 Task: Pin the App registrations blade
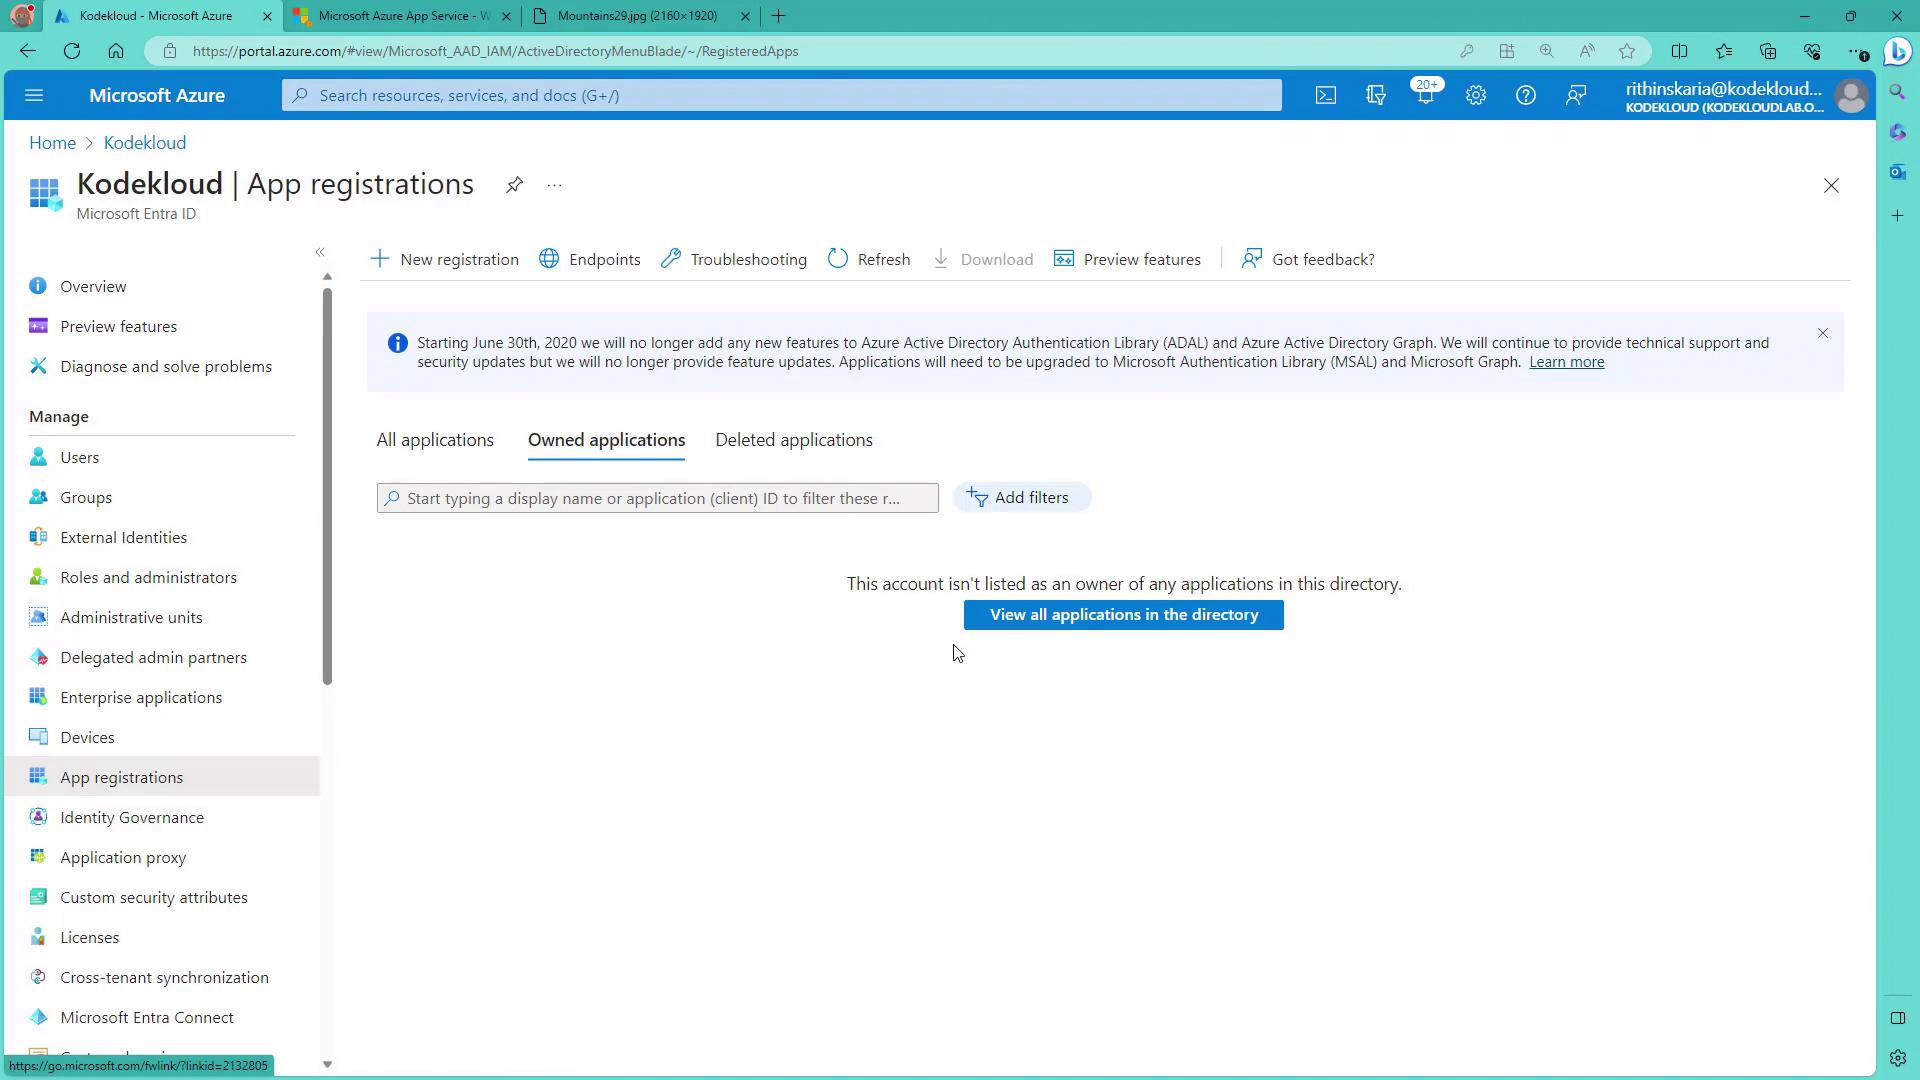514,185
